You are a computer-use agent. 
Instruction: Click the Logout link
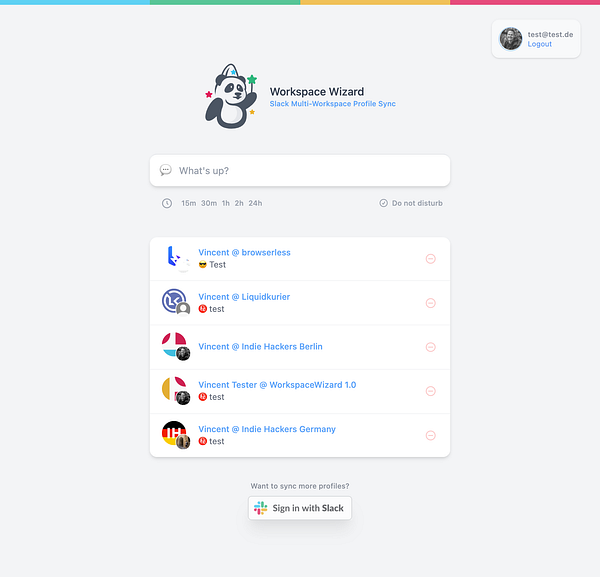click(540, 44)
